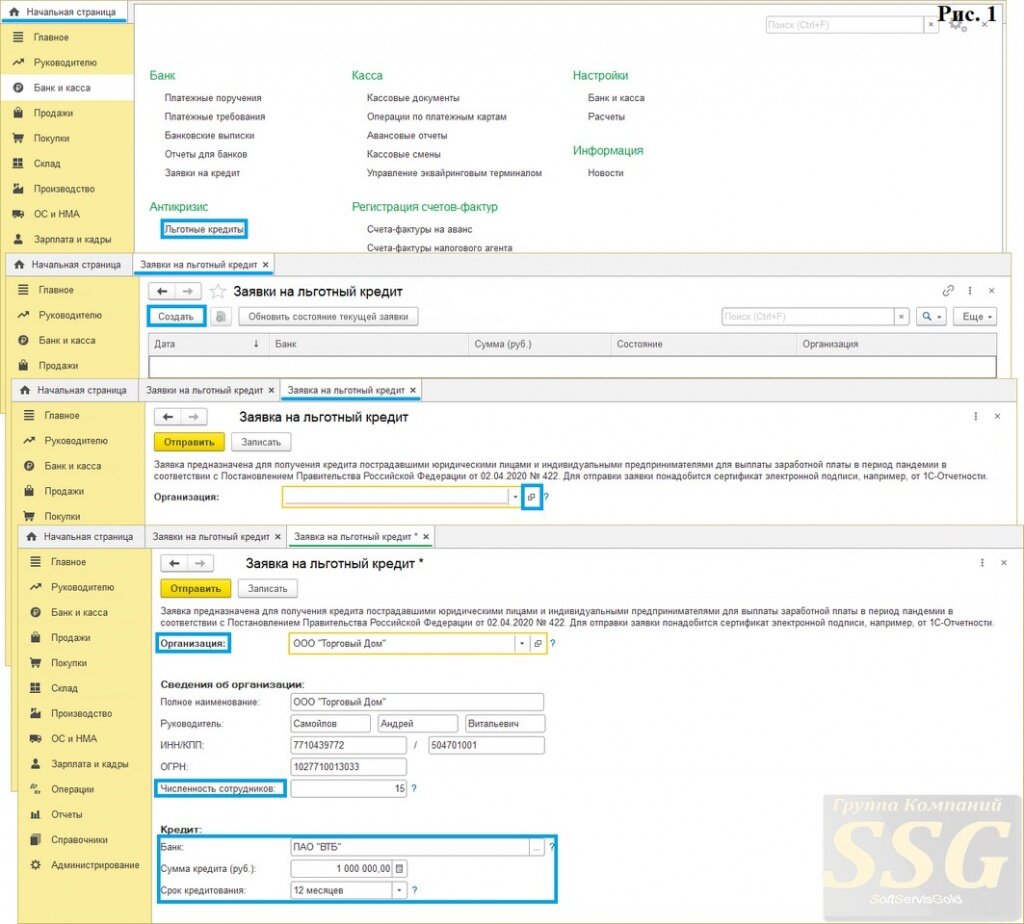Open the ООО "Торговый Дом" organization card icon
1024x924 pixels.
(537, 643)
